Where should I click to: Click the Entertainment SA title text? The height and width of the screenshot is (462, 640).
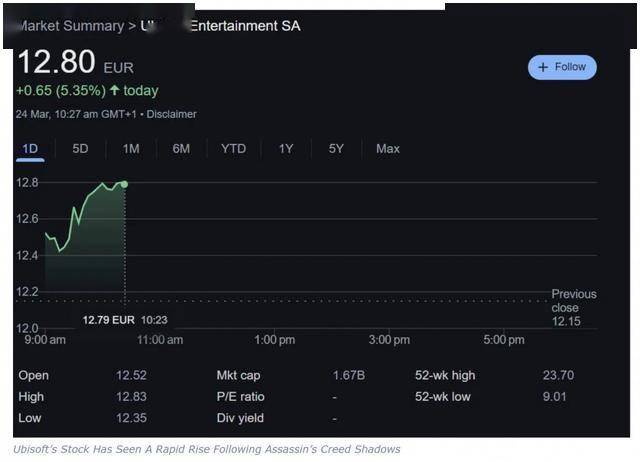point(245,26)
